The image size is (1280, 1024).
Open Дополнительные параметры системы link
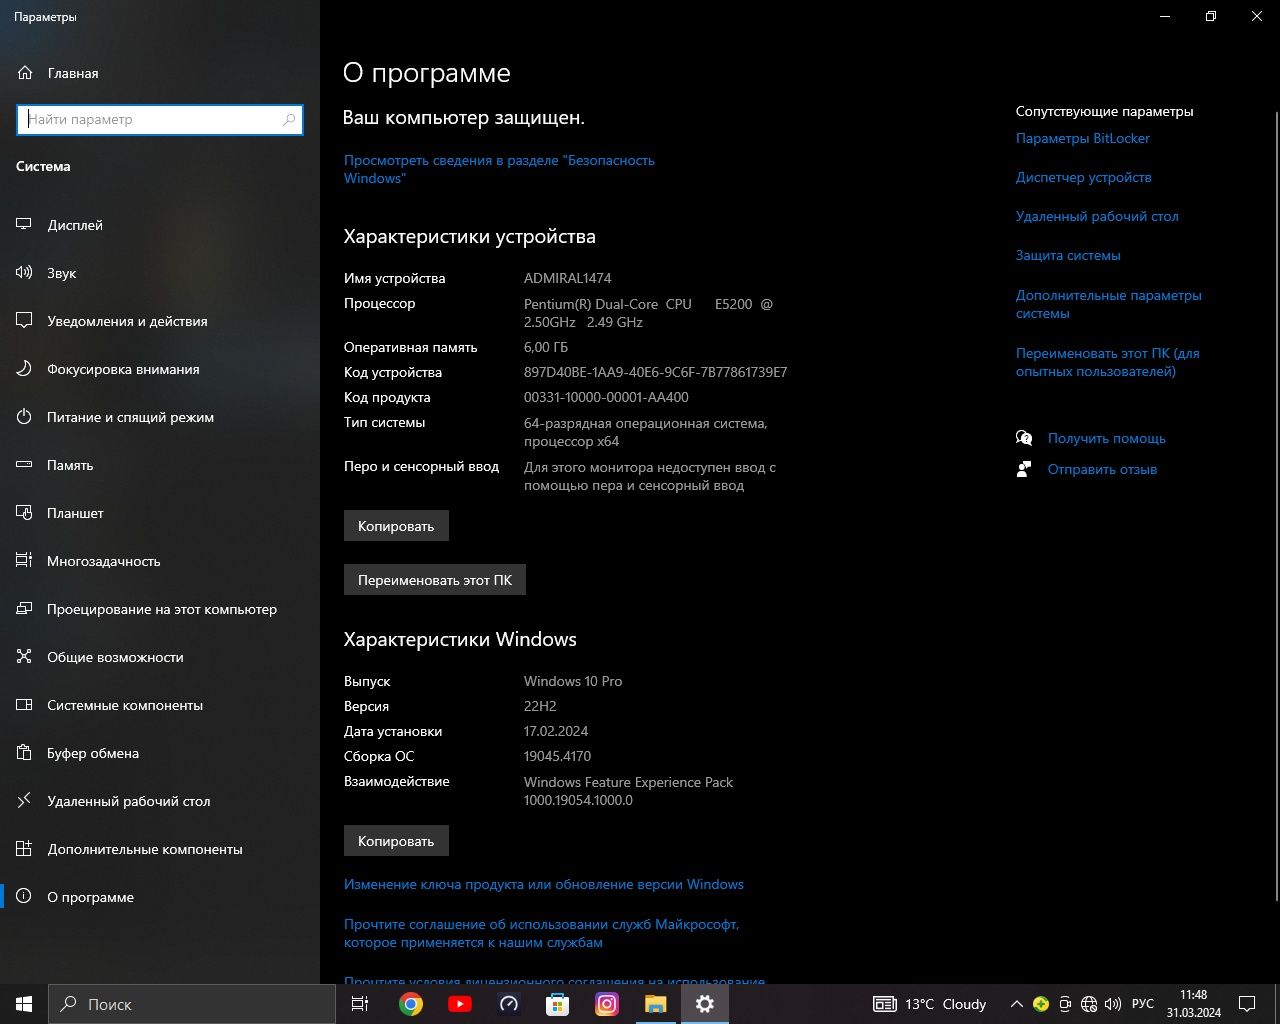click(x=1109, y=304)
